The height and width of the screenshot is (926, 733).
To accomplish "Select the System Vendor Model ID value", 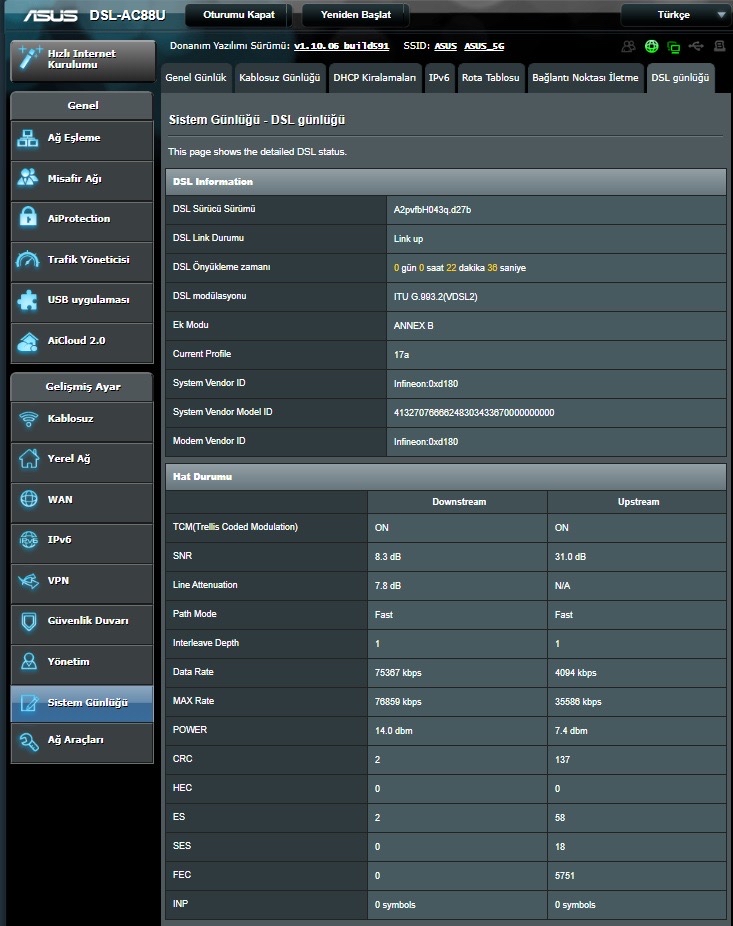I will (474, 412).
